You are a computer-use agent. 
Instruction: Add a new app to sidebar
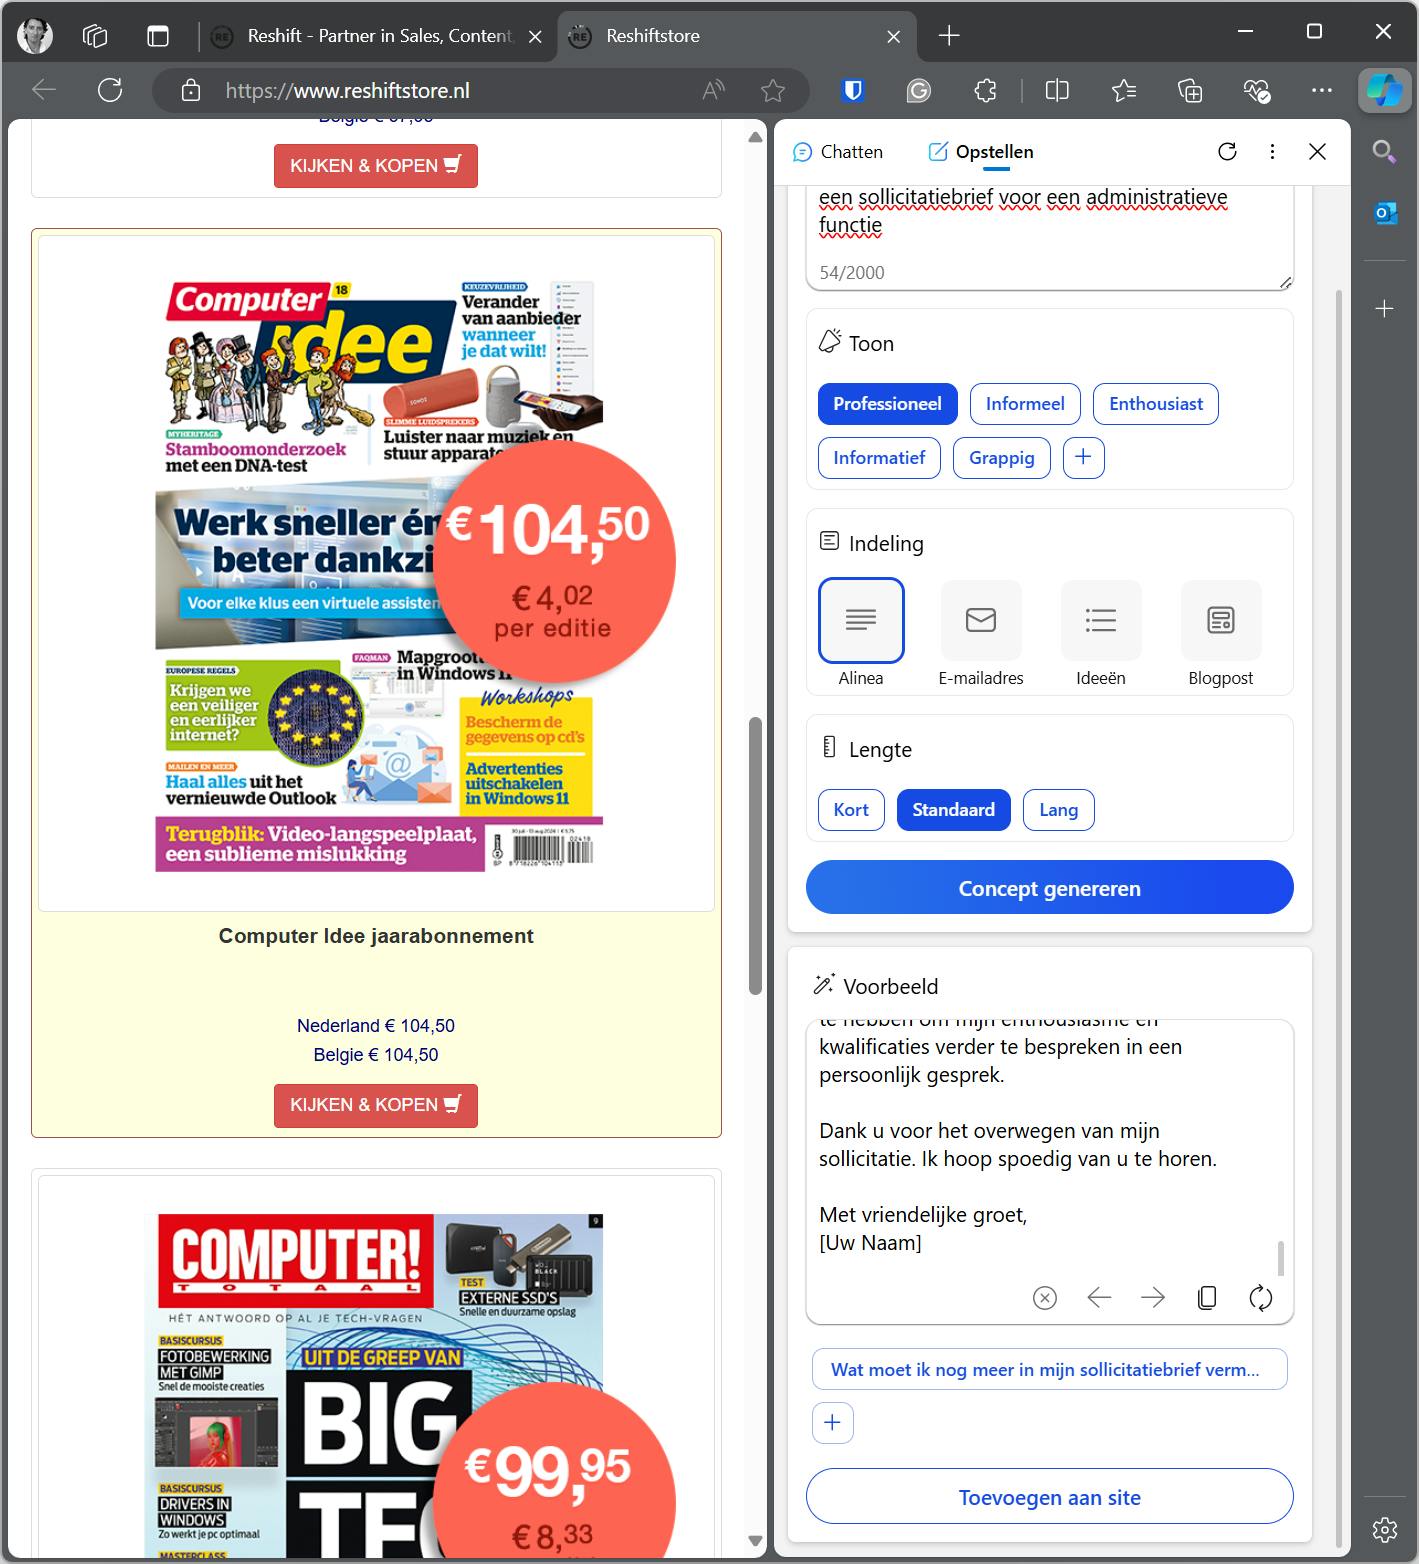(x=1385, y=309)
